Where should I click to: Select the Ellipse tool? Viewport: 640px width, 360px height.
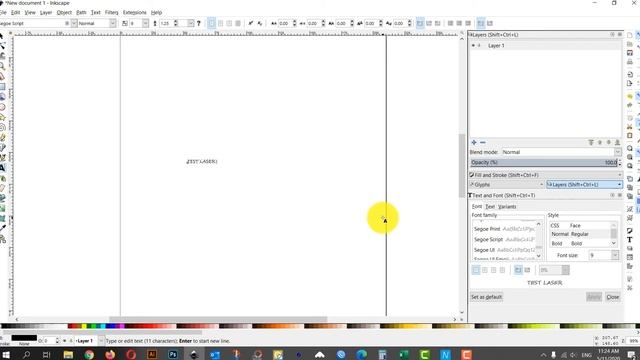2,107
